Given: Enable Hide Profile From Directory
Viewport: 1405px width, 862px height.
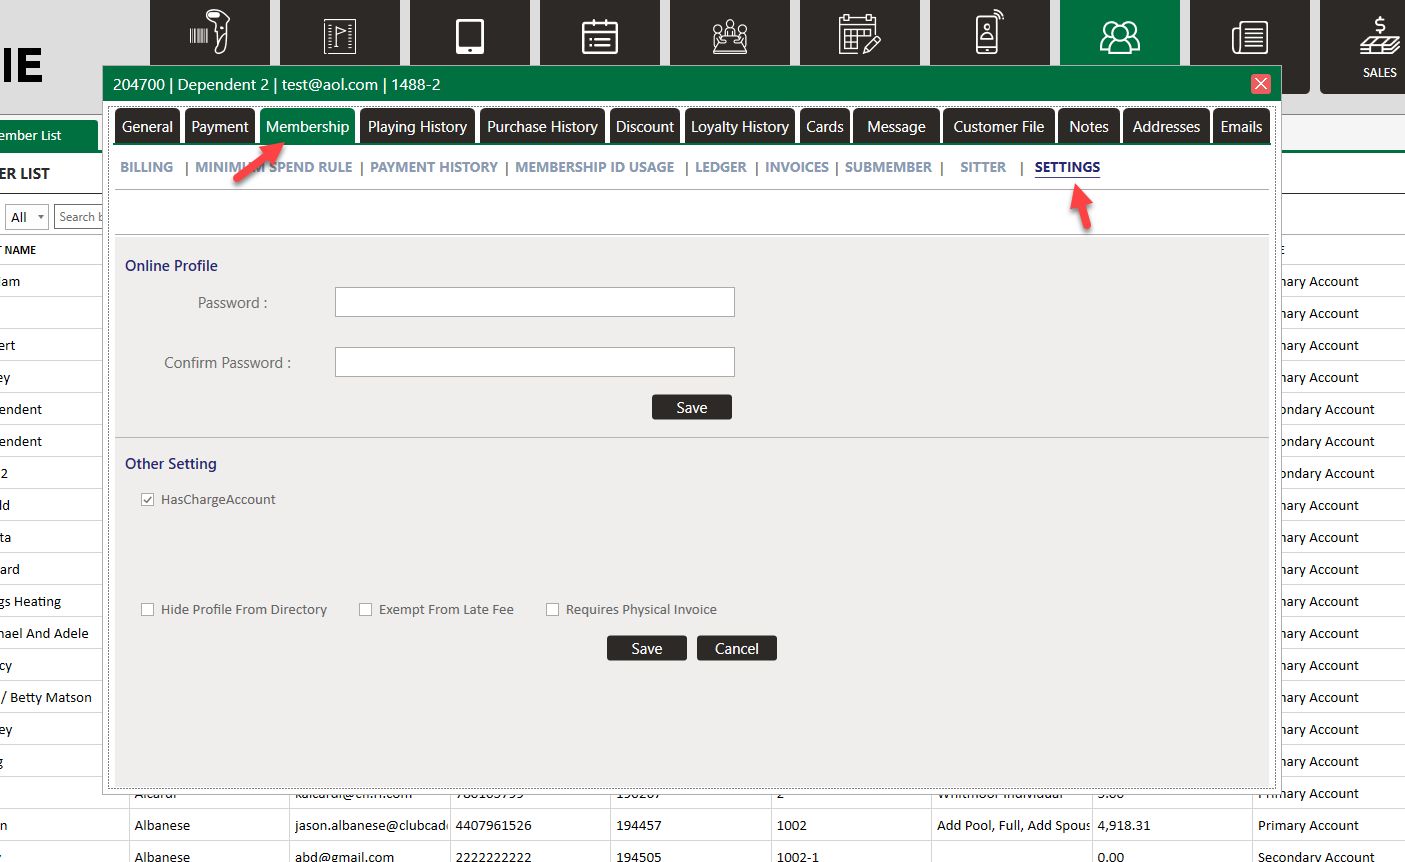Looking at the screenshot, I should click(148, 610).
